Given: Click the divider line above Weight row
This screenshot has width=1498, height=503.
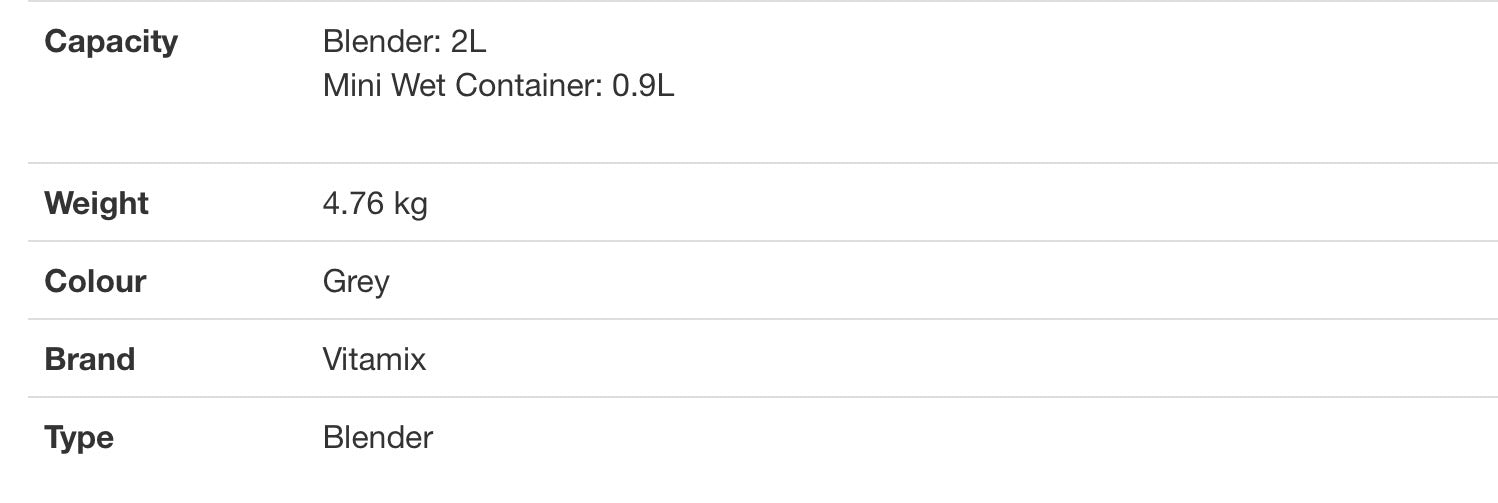Looking at the screenshot, I should [x=763, y=163].
